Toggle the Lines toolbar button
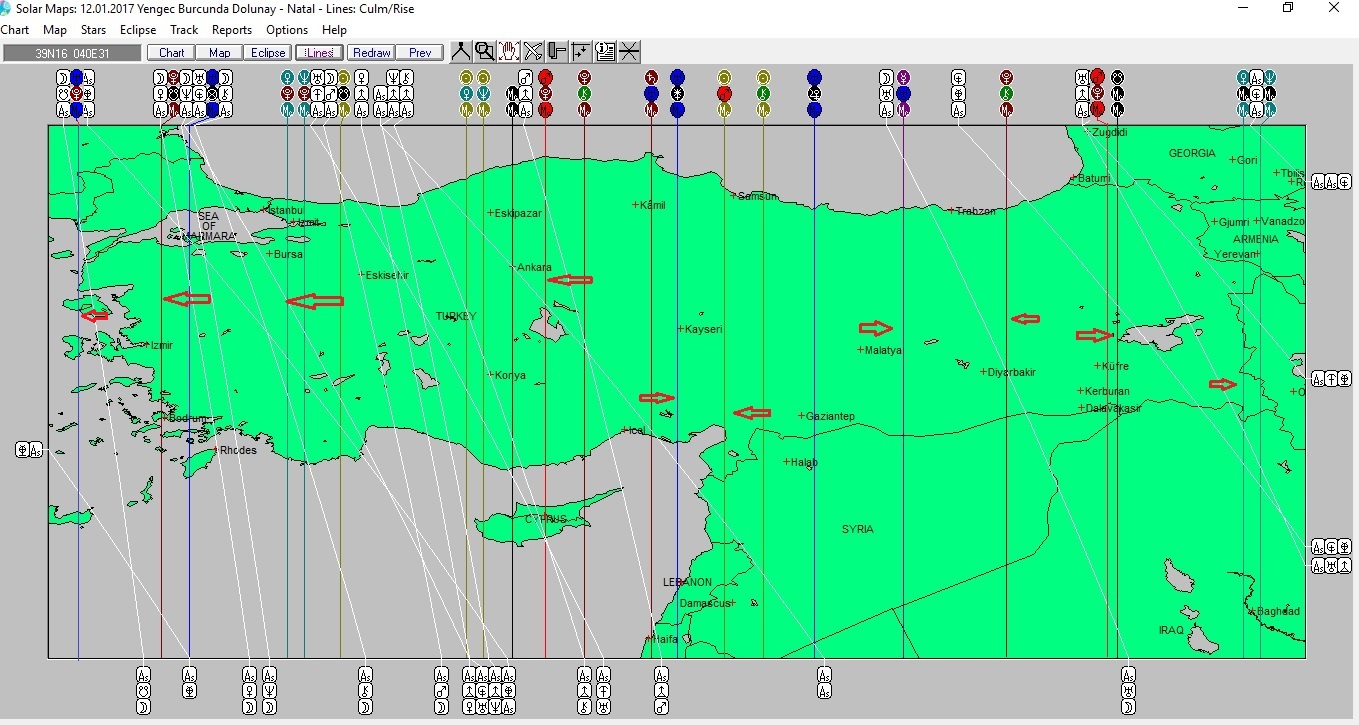 (320, 53)
